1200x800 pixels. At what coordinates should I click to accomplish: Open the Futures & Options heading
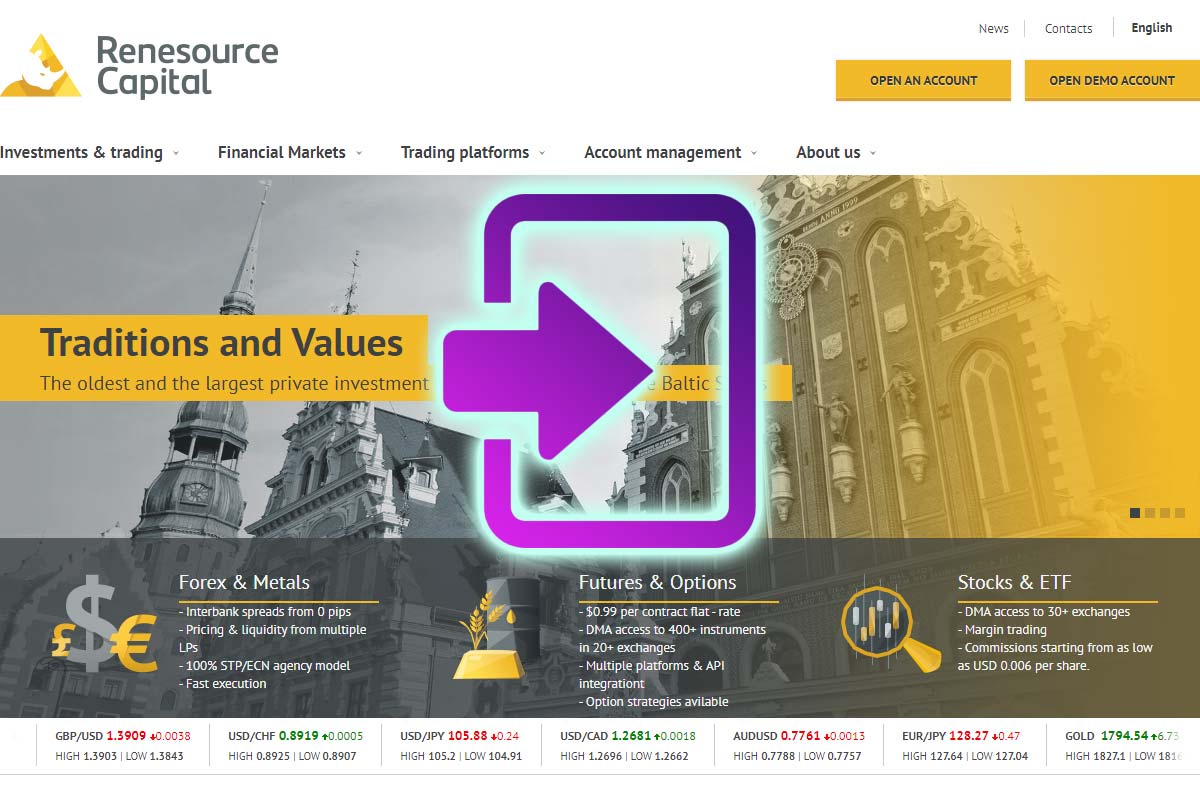pyautogui.click(x=657, y=582)
